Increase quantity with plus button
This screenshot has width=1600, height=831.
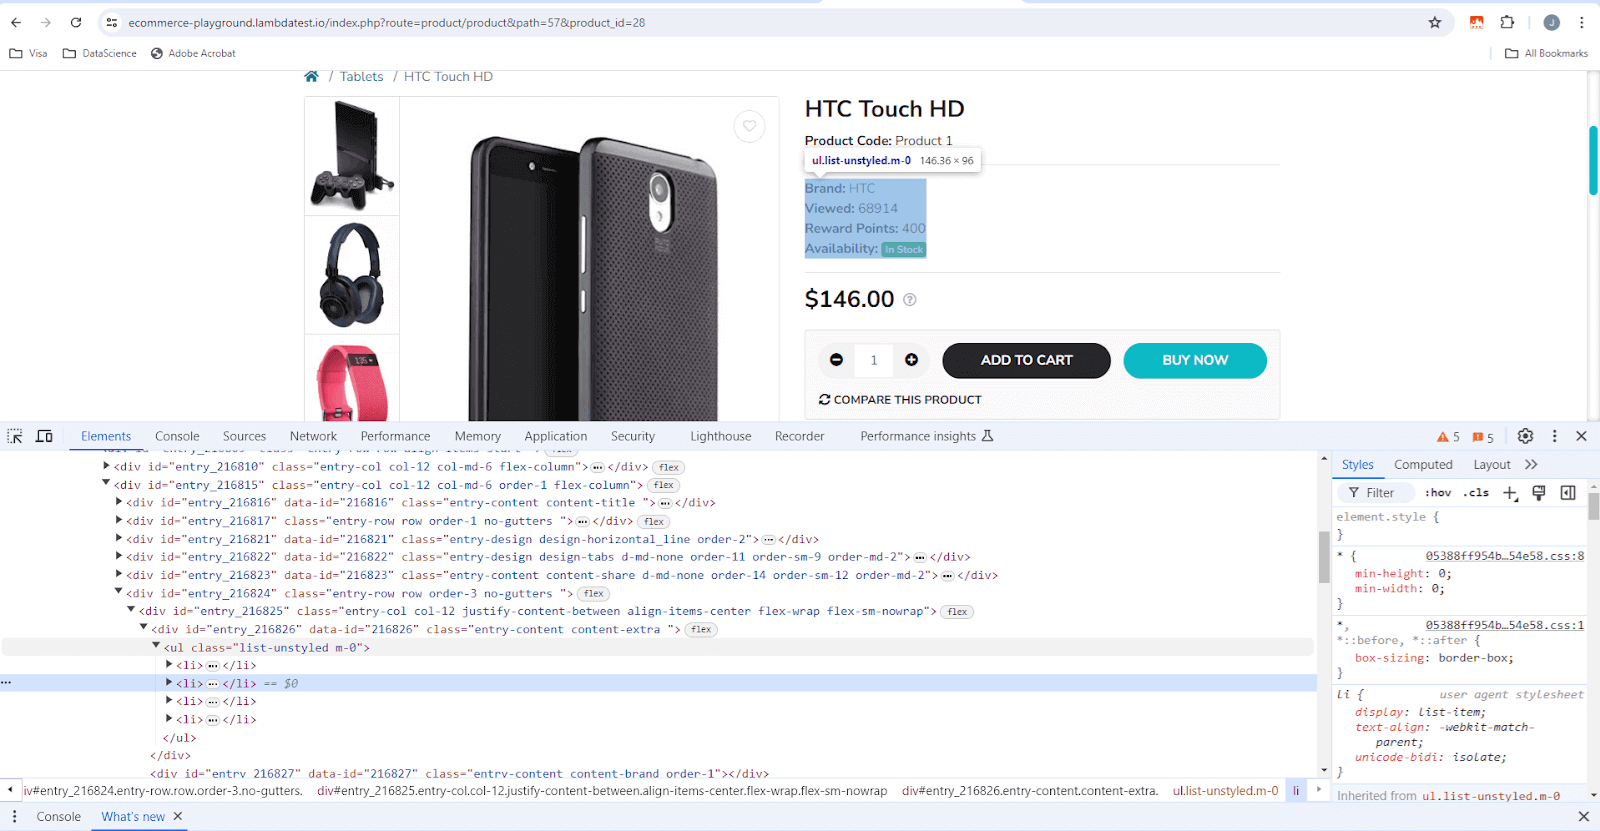(911, 360)
